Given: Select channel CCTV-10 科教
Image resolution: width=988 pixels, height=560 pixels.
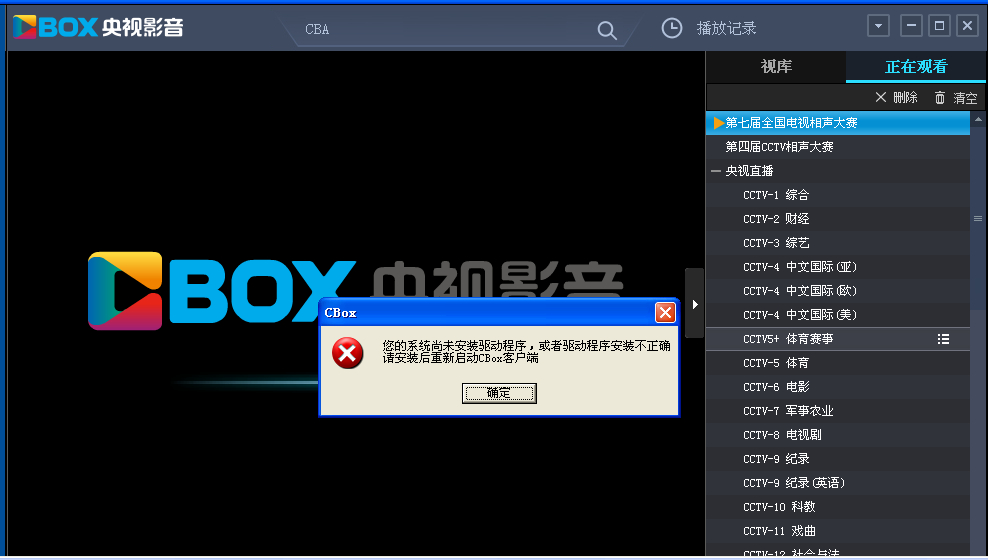Looking at the screenshot, I should click(838, 506).
